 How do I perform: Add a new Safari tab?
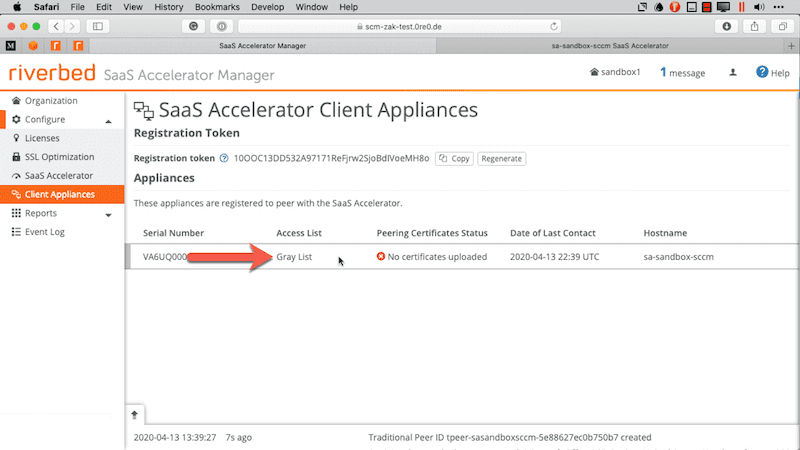click(x=791, y=46)
